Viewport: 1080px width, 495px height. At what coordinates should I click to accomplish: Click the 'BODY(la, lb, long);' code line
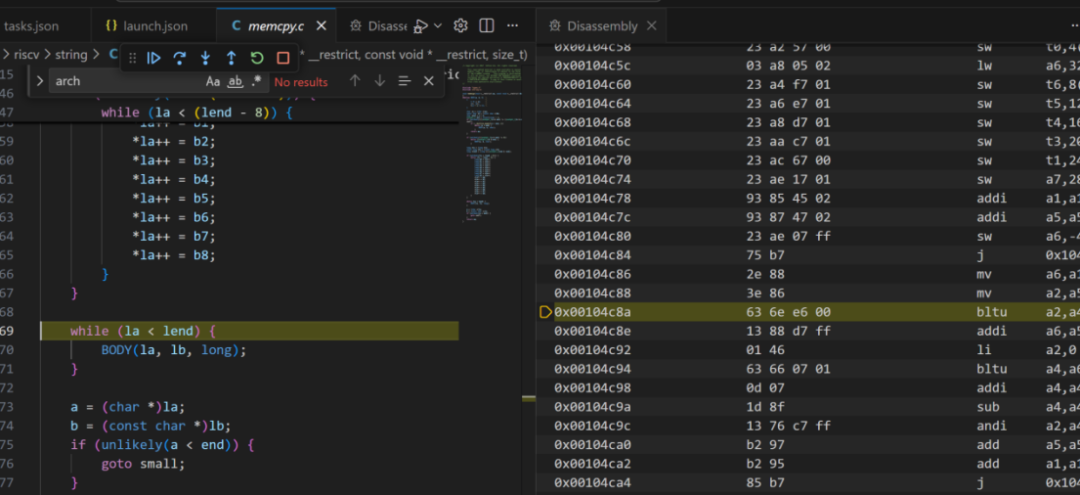(x=174, y=350)
